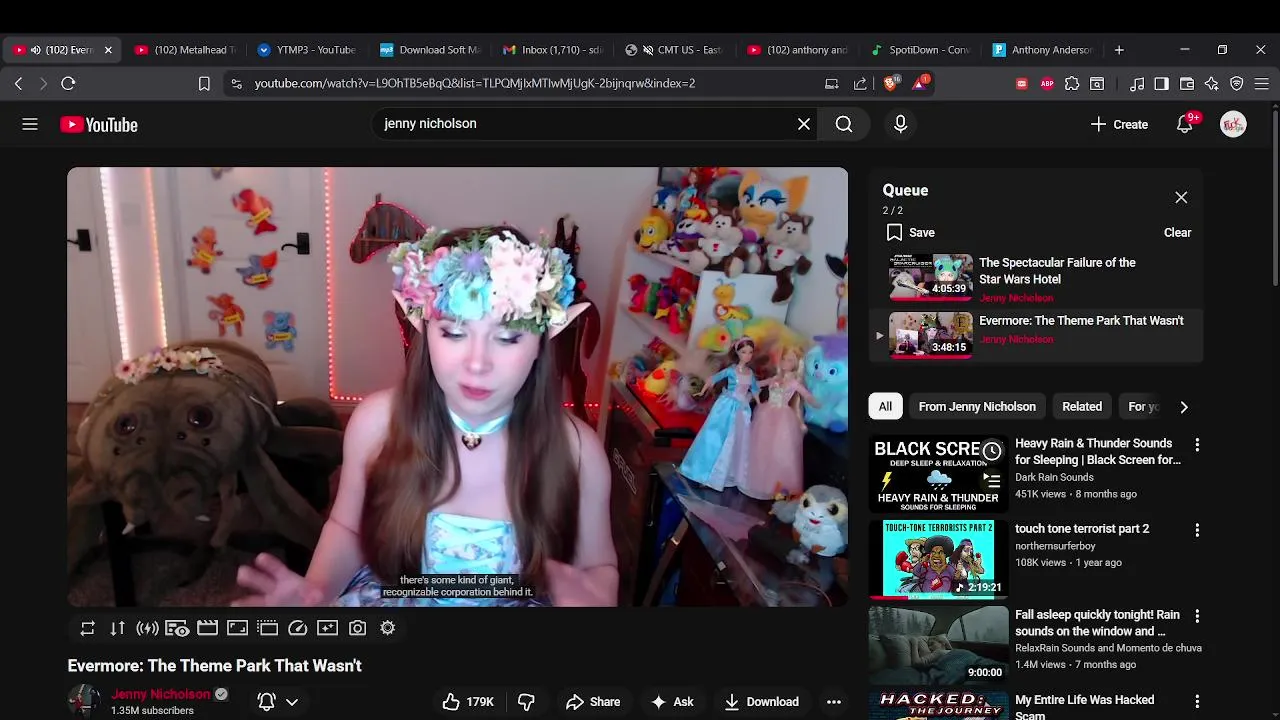Select the From Jenny Nicholson chip

click(x=977, y=407)
